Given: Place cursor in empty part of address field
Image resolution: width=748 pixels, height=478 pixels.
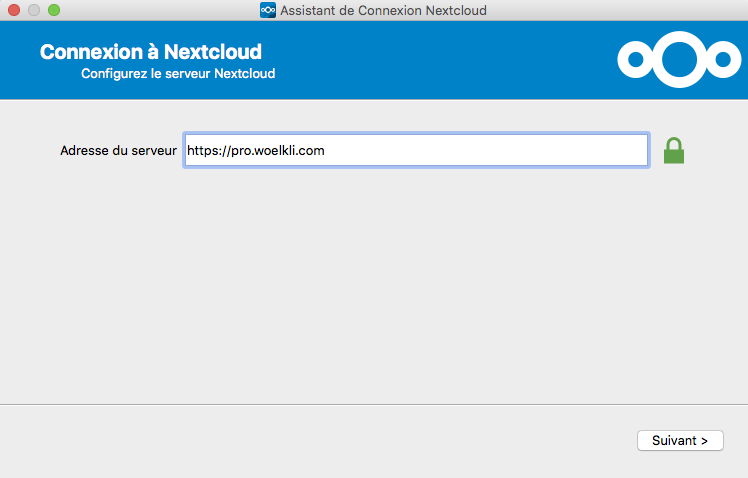Looking at the screenshot, I should pos(487,150).
